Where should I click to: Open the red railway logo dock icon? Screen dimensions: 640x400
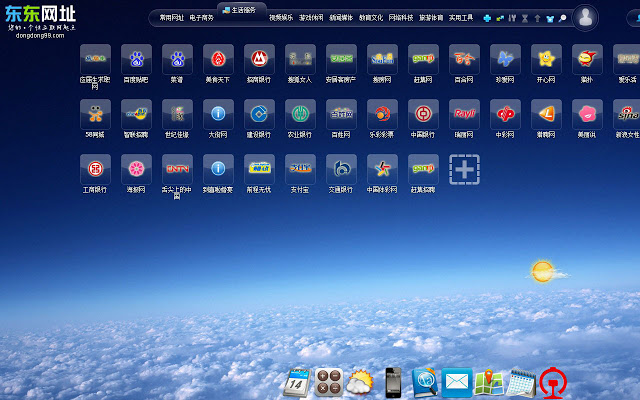point(553,383)
